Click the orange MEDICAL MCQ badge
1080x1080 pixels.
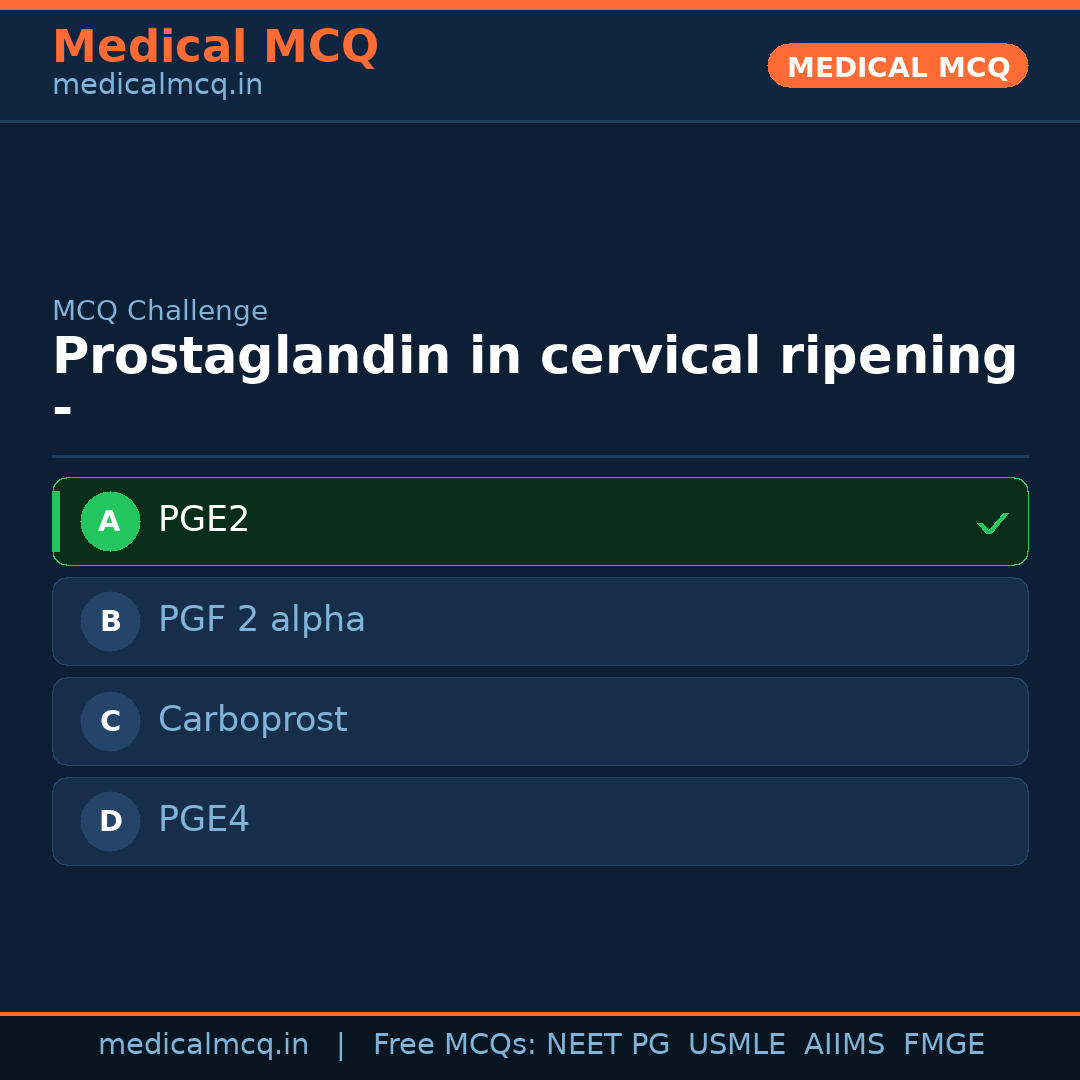coord(897,66)
